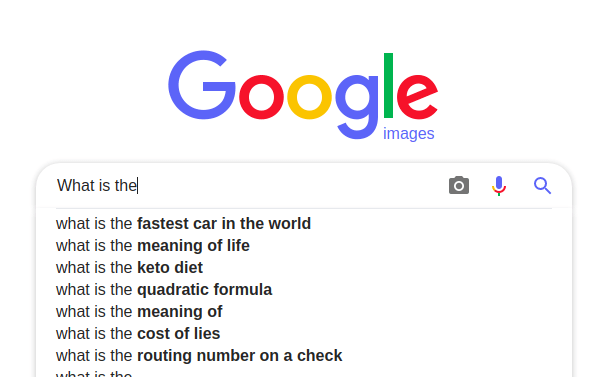The image size is (597, 377).
Task: Click the blue magnifying glass search icon
Action: [x=542, y=185]
